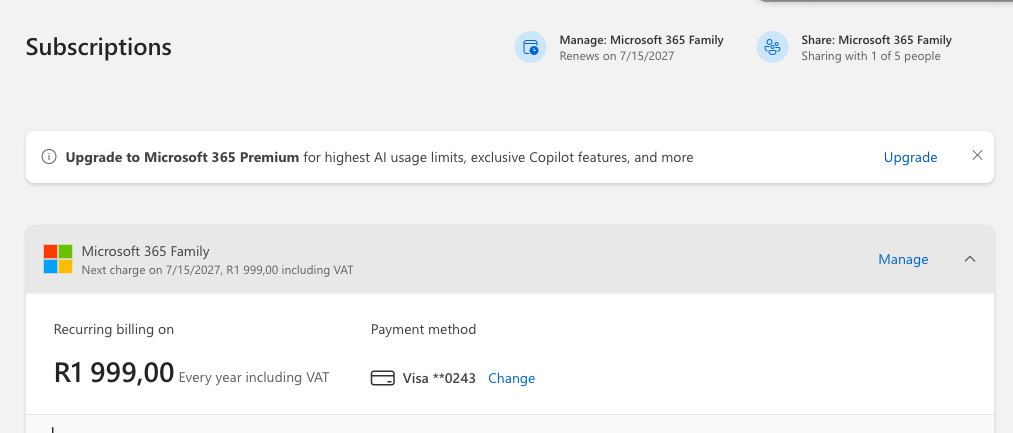Click the 'Renews on 7/15/2027' text
The image size is (1013, 433).
click(616, 56)
